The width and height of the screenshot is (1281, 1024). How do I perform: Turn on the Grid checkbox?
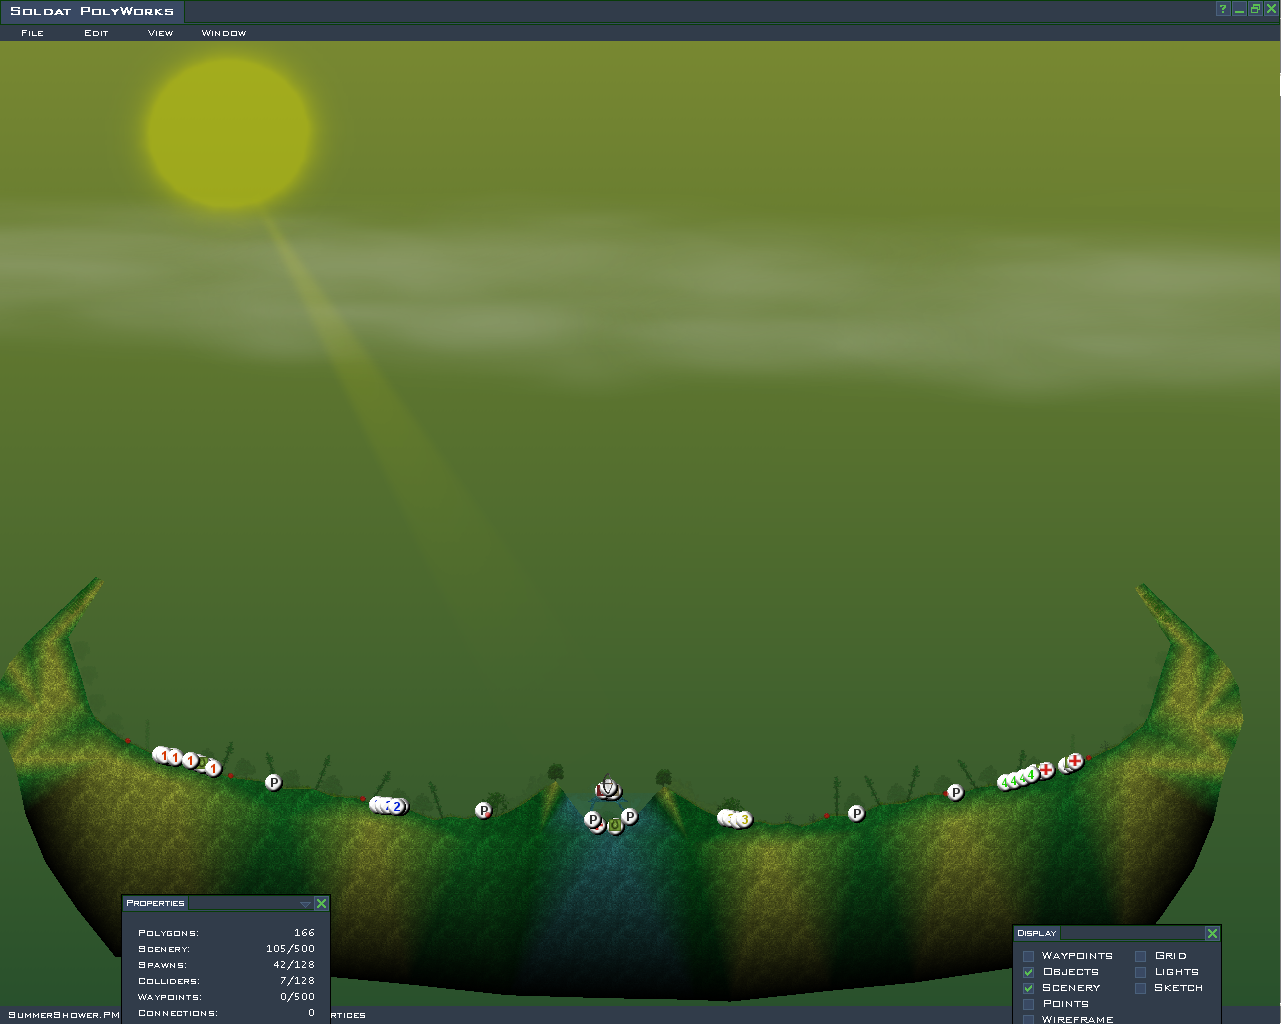(1140, 956)
